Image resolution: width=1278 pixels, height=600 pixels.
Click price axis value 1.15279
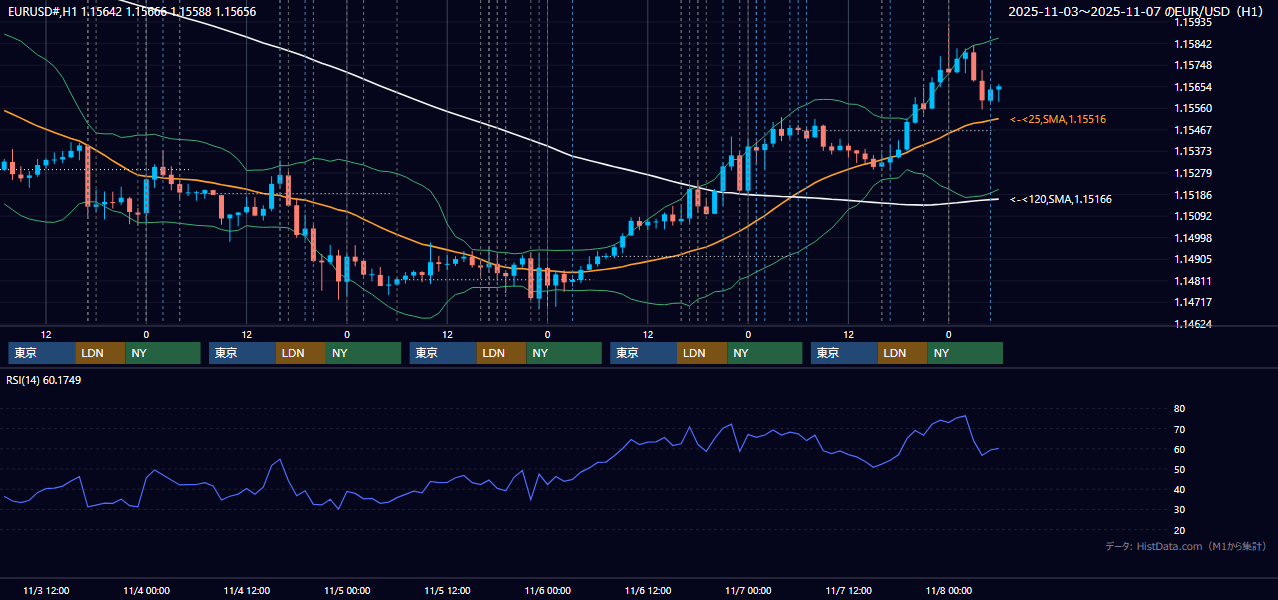tap(1192, 173)
